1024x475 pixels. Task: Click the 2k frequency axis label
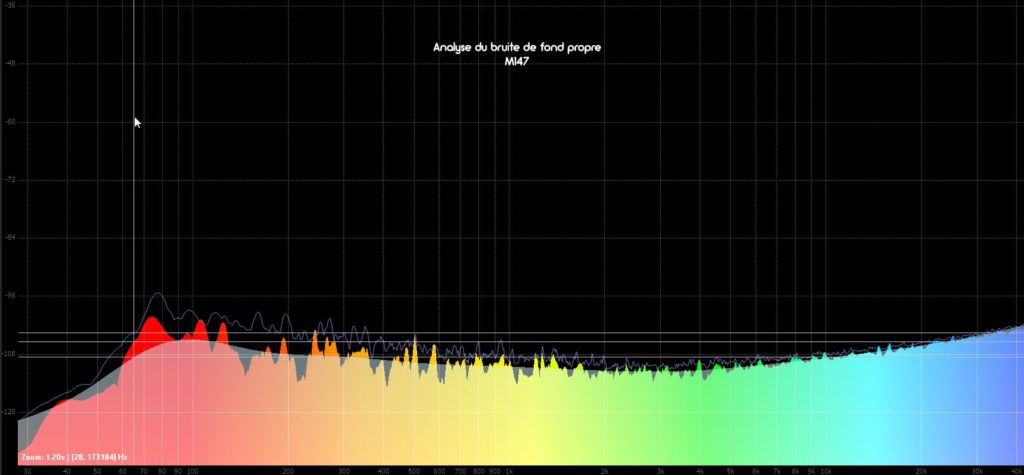click(x=605, y=469)
